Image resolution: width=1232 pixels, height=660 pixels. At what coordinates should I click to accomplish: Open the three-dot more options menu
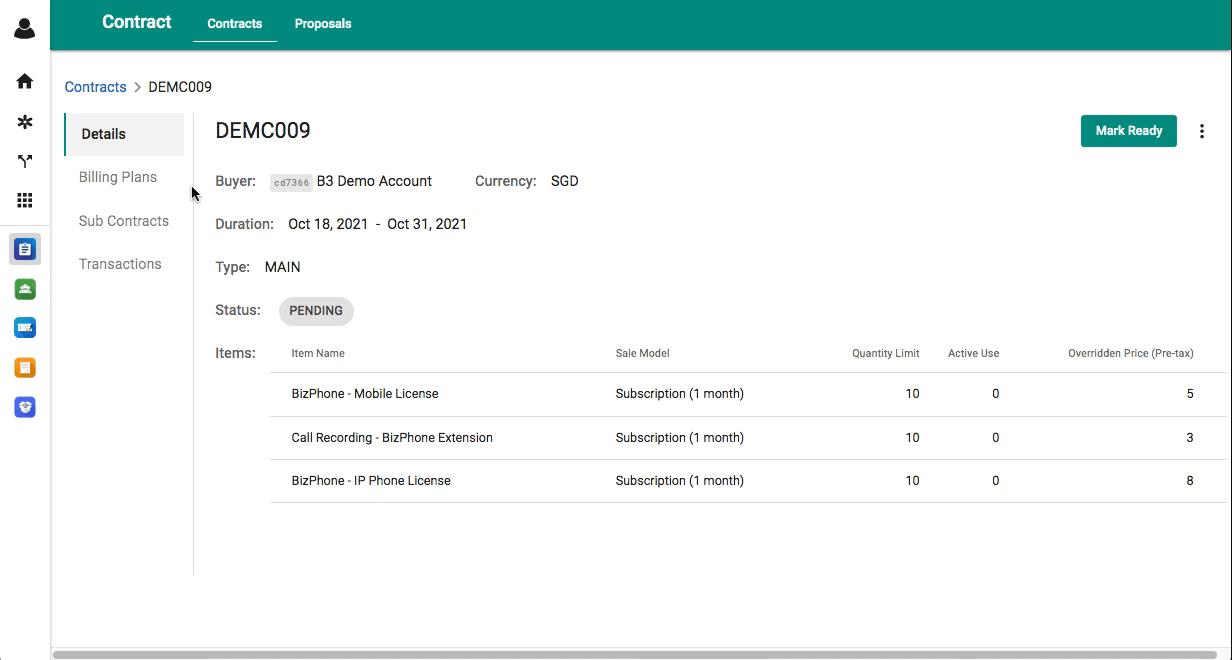pos(1202,131)
